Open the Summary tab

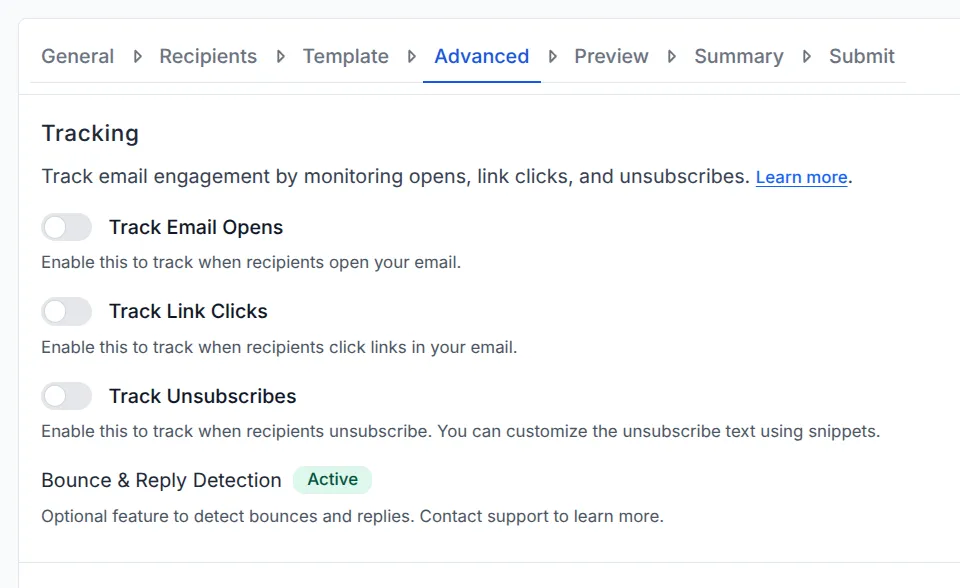(739, 57)
